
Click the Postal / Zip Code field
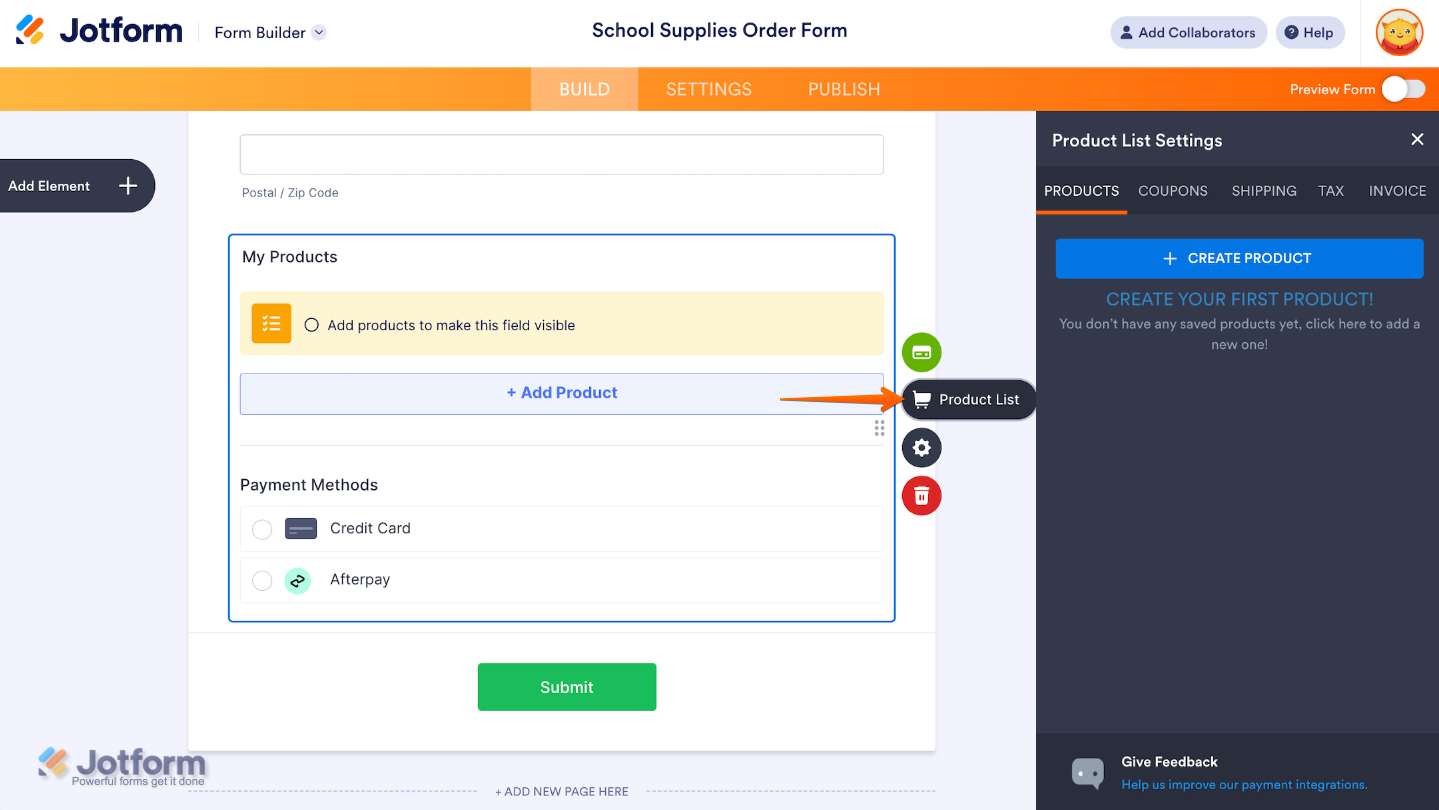point(561,155)
